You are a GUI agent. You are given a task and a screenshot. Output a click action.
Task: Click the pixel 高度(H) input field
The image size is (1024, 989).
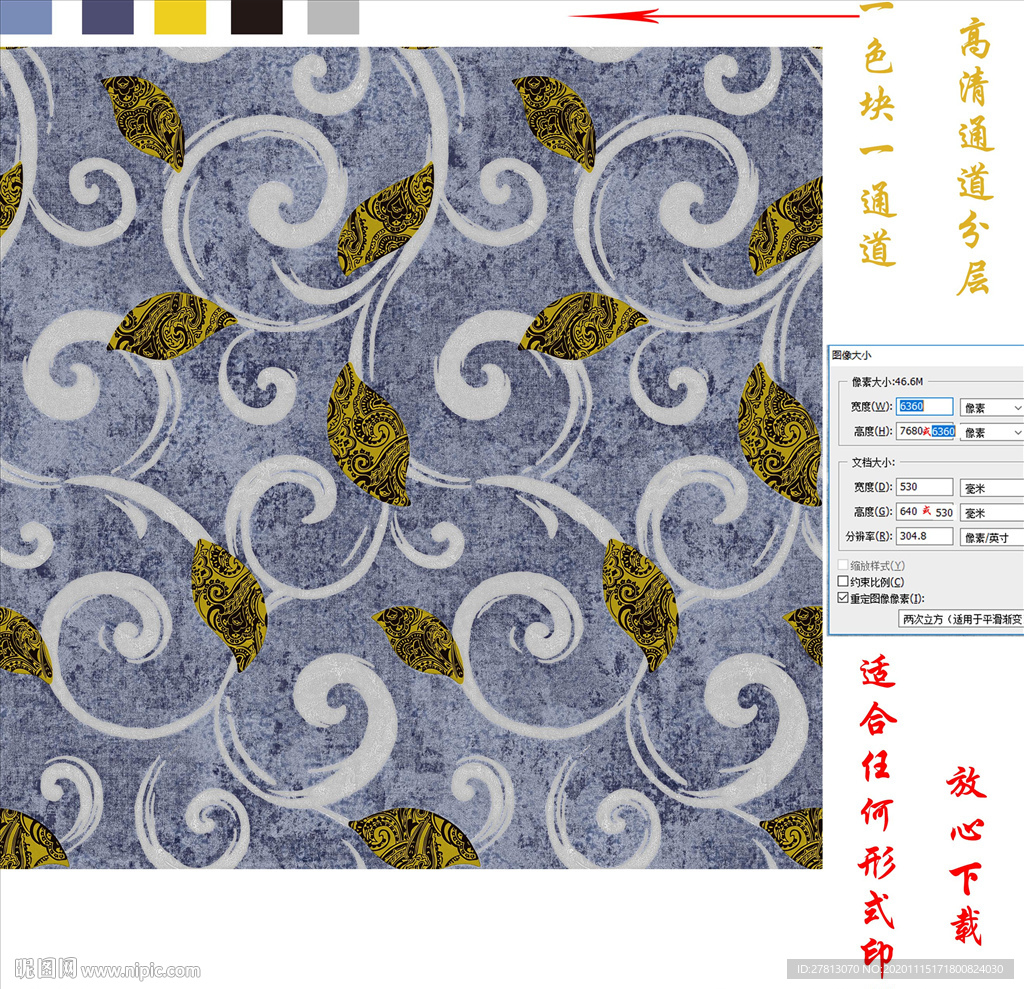tap(925, 431)
